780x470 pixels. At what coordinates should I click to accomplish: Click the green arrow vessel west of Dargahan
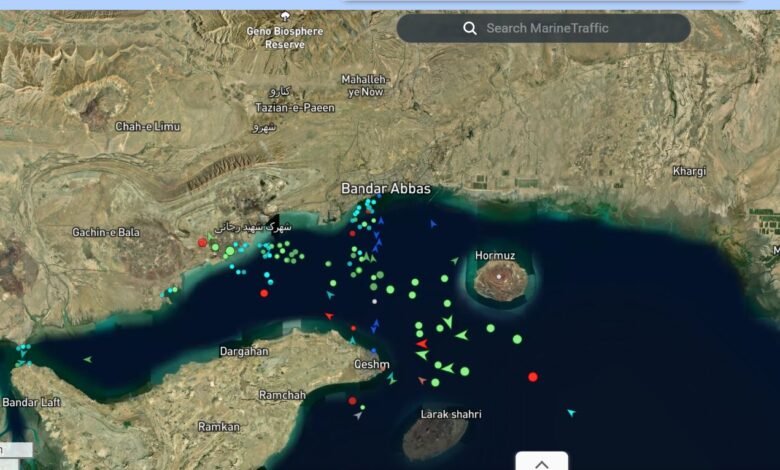pos(87,359)
